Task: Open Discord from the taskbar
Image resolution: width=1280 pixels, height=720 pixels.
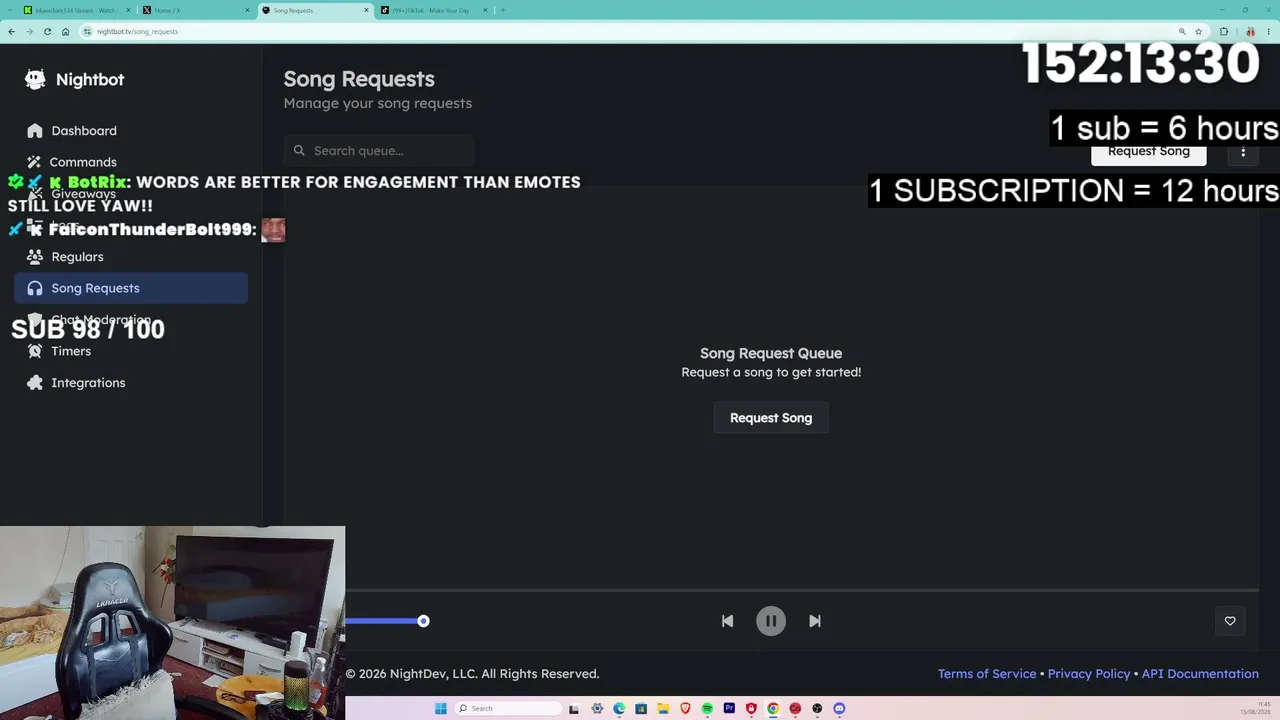Action: coord(839,709)
